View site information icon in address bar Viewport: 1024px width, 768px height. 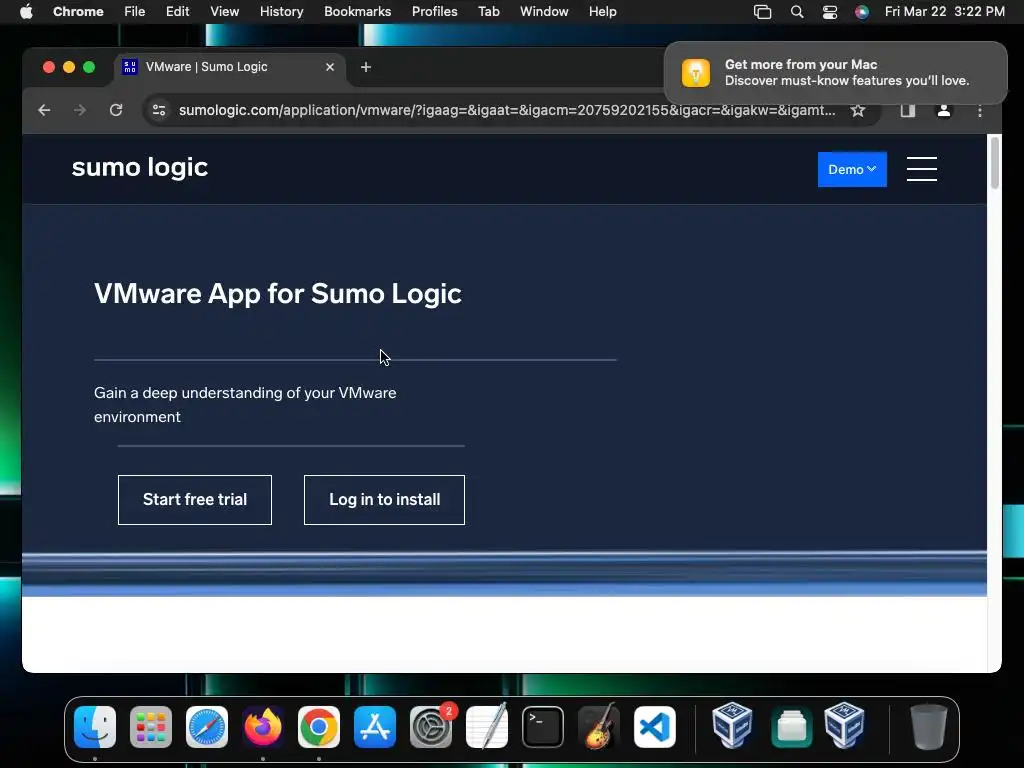(x=159, y=110)
